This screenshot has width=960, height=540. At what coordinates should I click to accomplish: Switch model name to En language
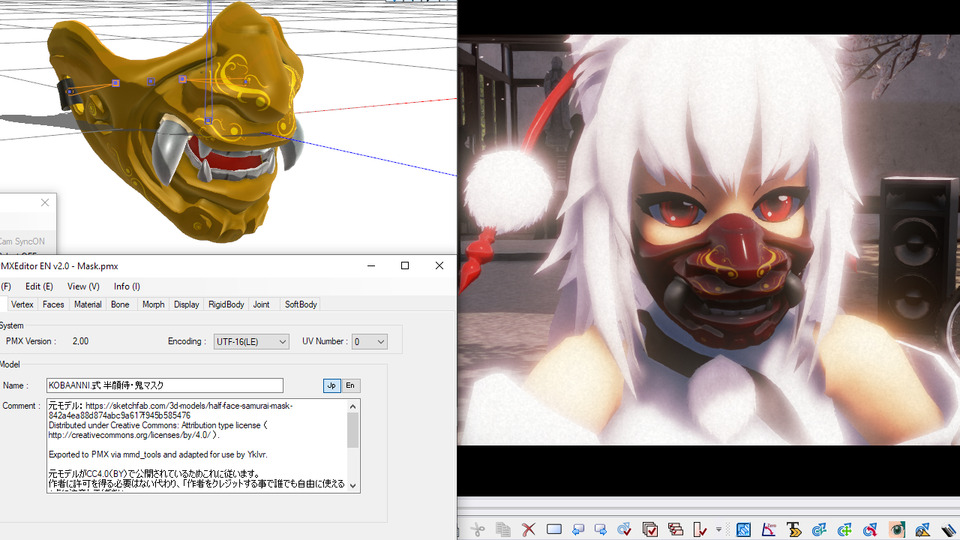tap(350, 385)
